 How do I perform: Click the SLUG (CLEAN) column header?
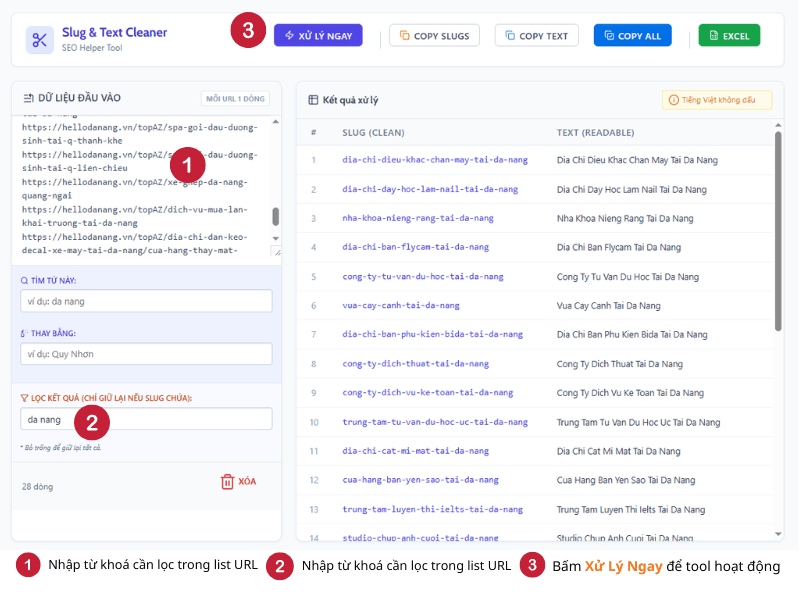[373, 132]
